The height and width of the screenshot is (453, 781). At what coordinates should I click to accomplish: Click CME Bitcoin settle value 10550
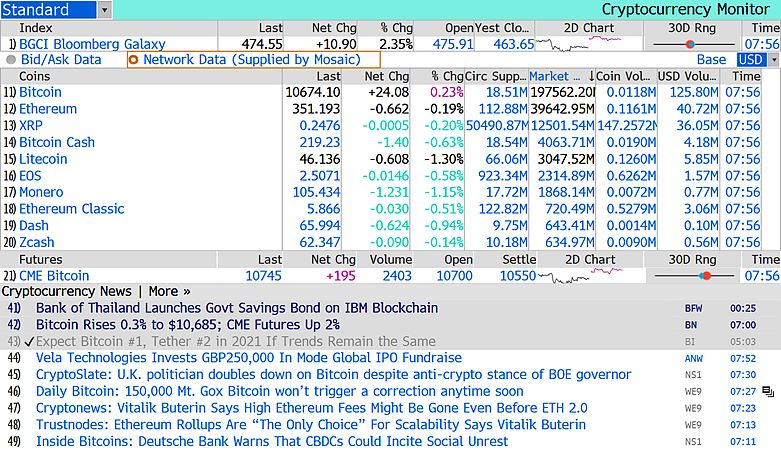pyautogui.click(x=518, y=276)
